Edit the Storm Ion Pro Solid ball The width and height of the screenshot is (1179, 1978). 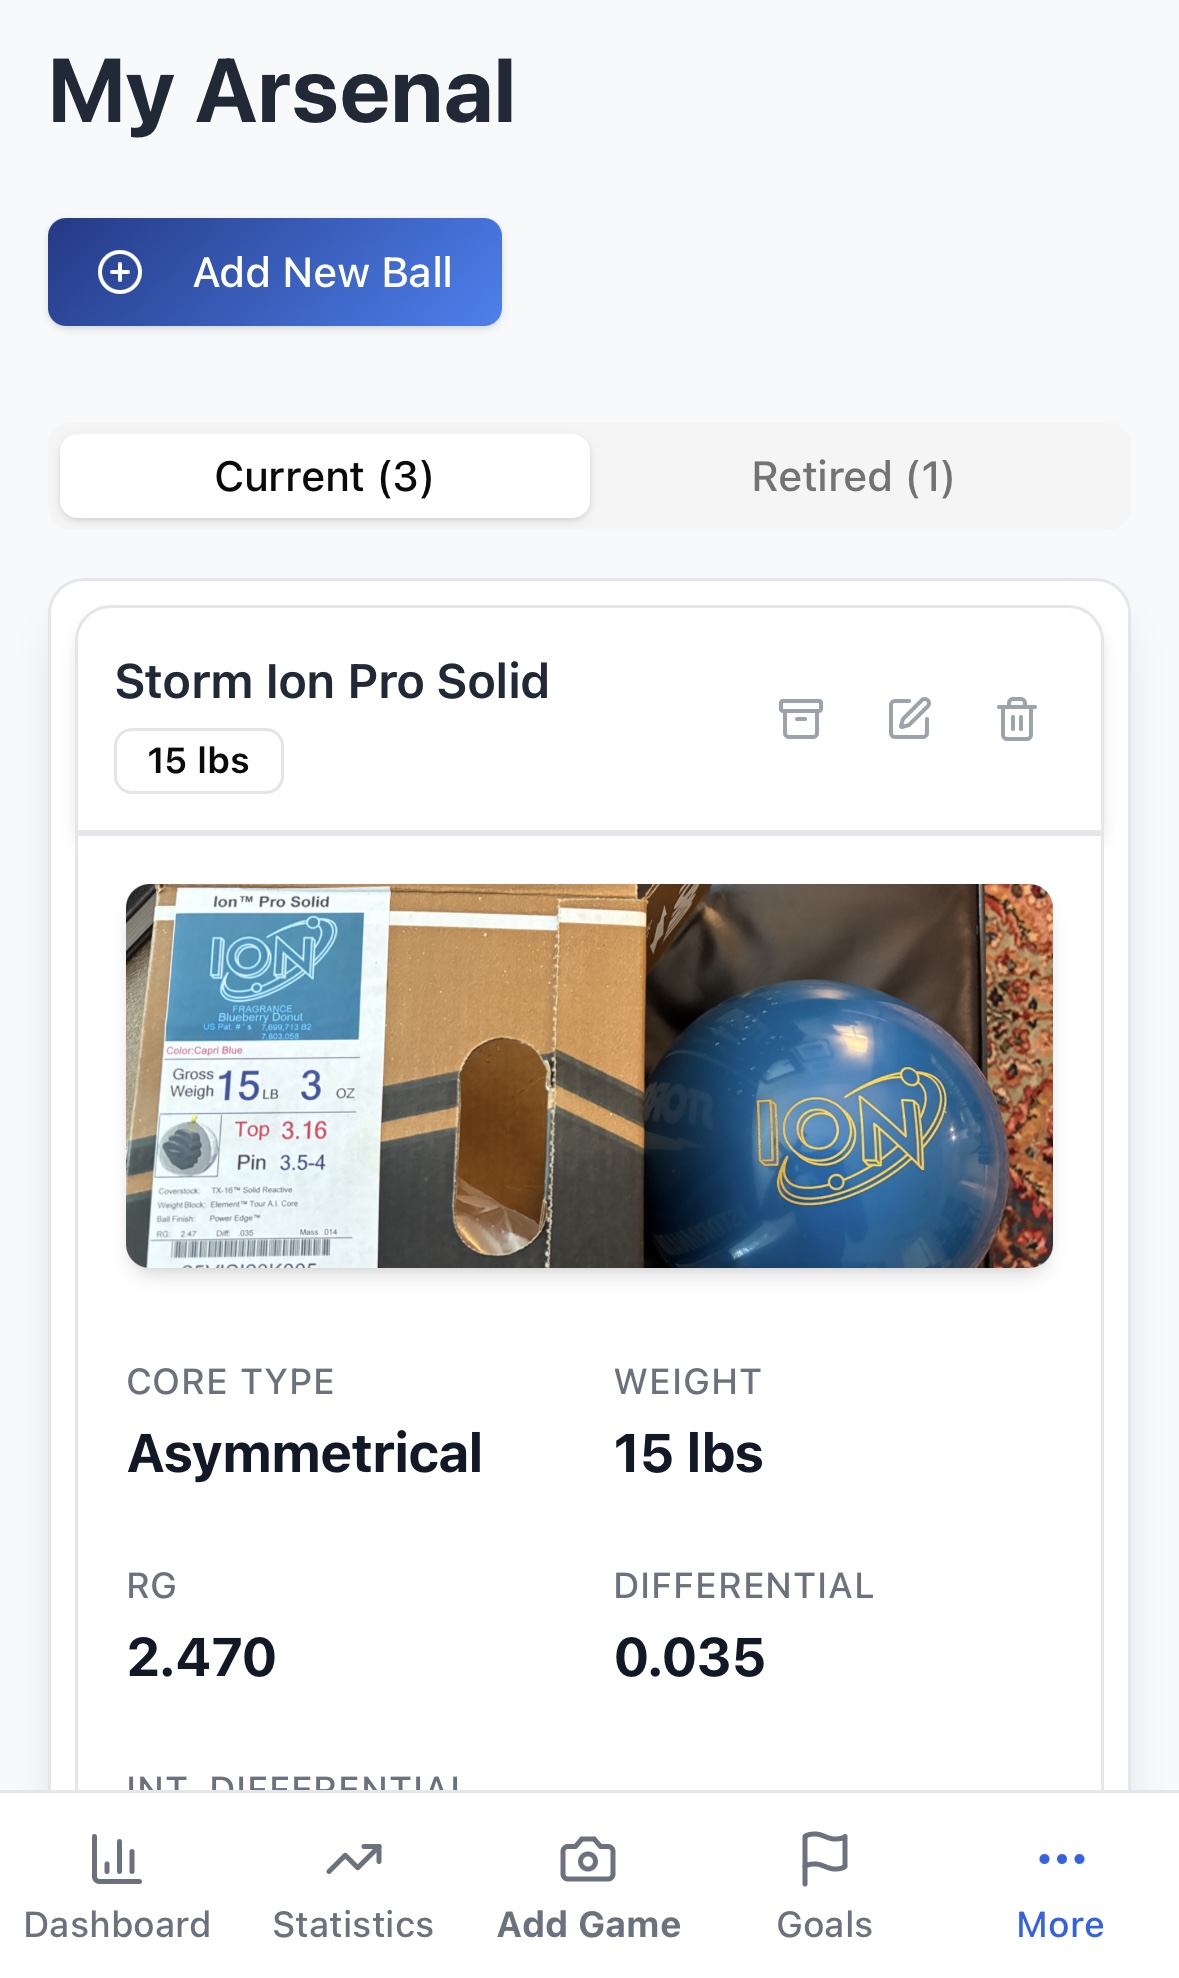click(909, 719)
